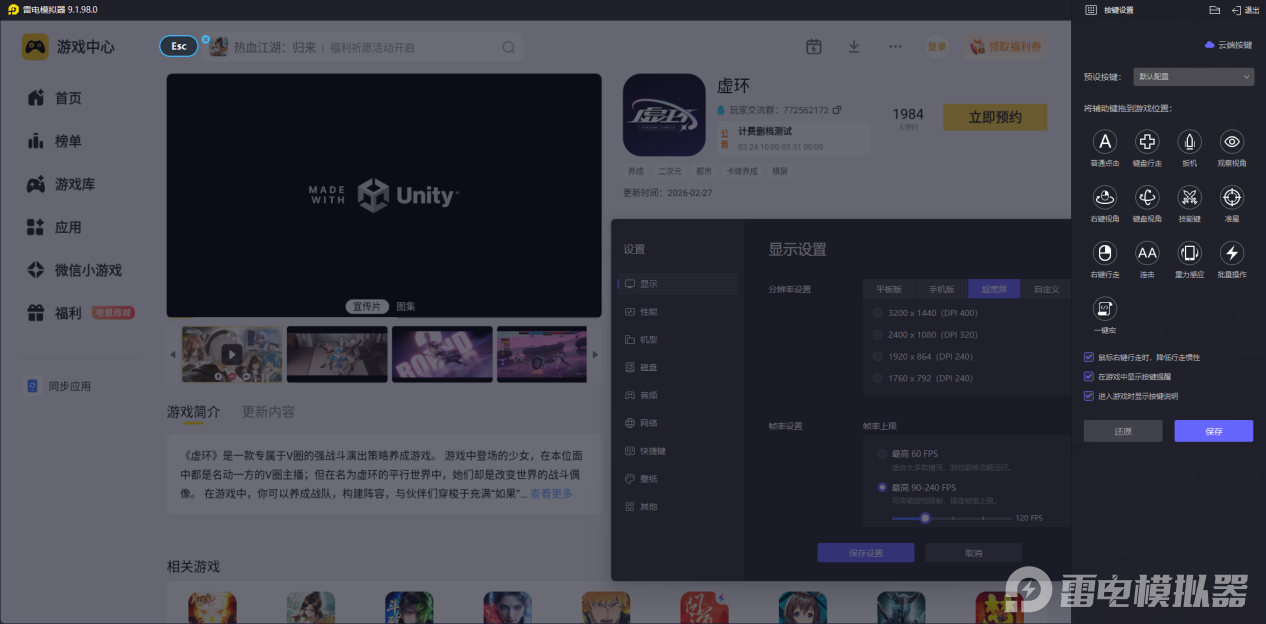Click the search magnifier icon

coord(508,47)
